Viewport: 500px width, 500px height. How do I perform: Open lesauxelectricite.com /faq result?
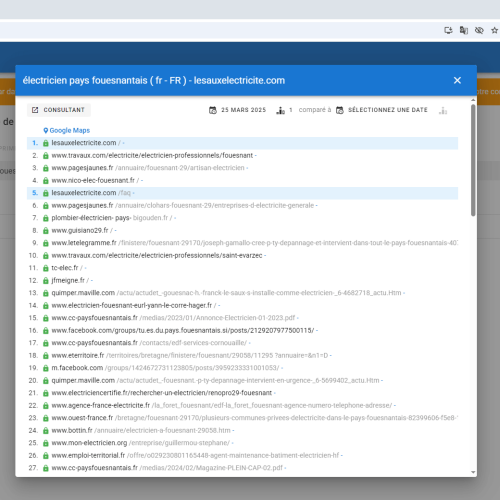tap(91, 193)
